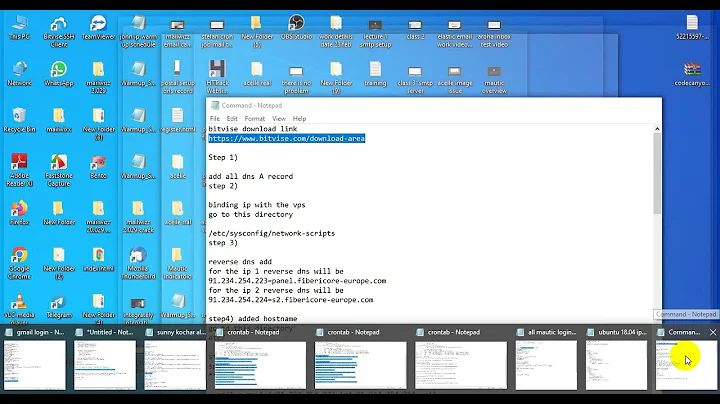Screen dimensions: 720x404
Task: Select the 52215597 text file icon
Action: [692, 28]
